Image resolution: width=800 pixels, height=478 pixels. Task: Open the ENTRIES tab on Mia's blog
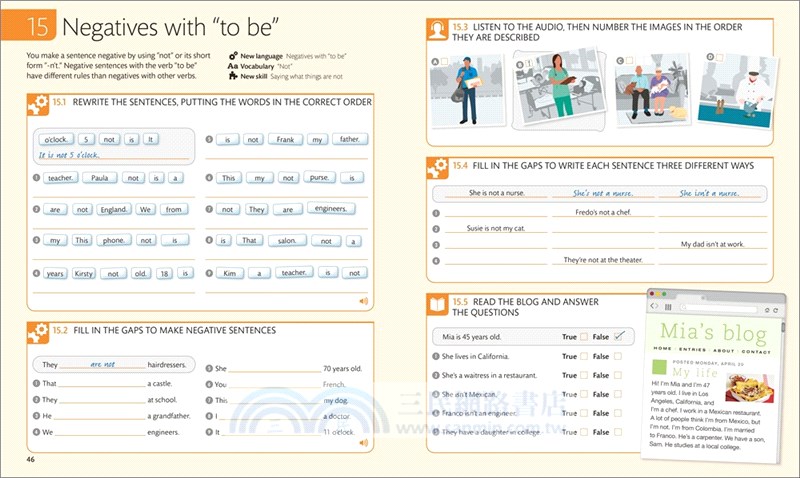pyautogui.click(x=691, y=352)
